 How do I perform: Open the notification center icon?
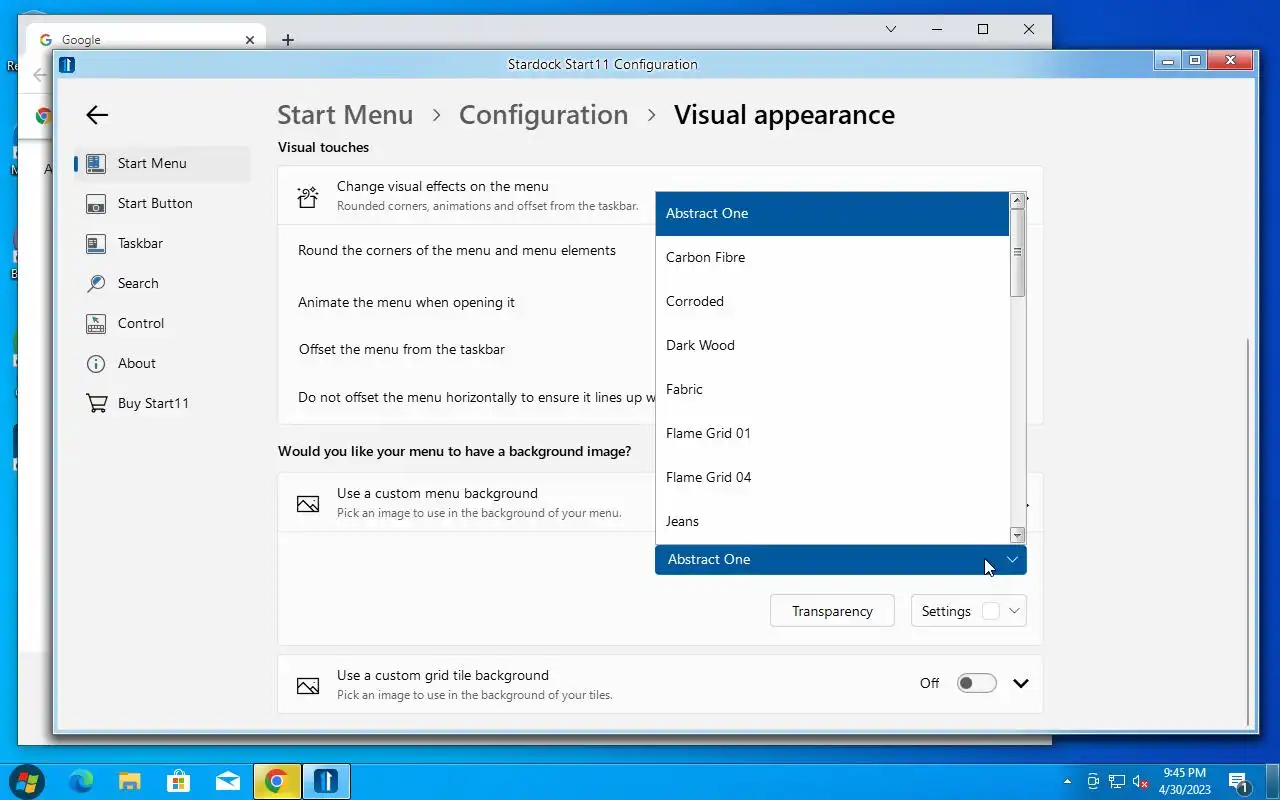click(1239, 781)
